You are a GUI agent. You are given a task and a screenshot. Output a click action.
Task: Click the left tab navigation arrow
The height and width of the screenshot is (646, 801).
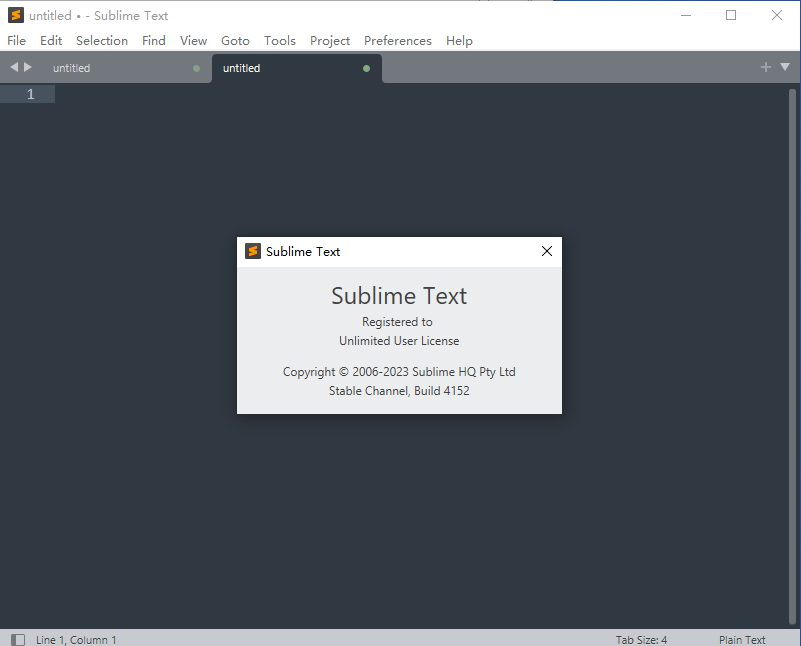pyautogui.click(x=14, y=67)
